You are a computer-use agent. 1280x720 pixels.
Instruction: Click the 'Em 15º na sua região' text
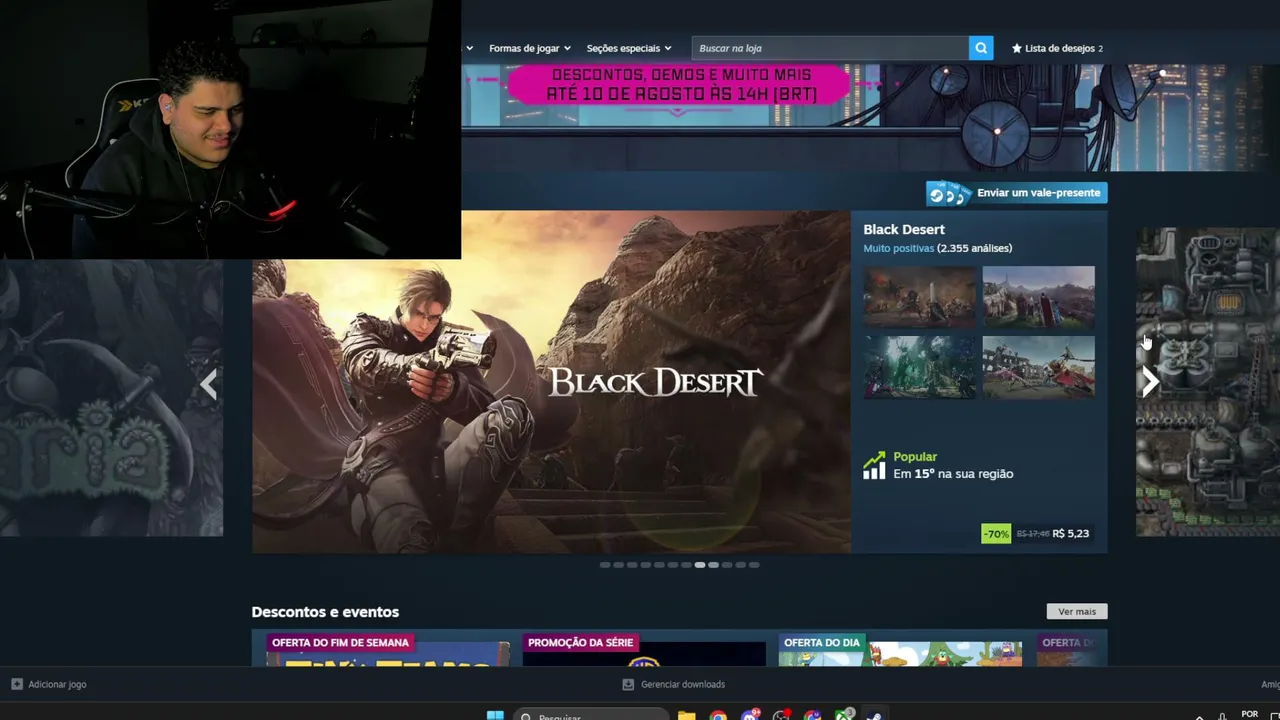click(953, 474)
